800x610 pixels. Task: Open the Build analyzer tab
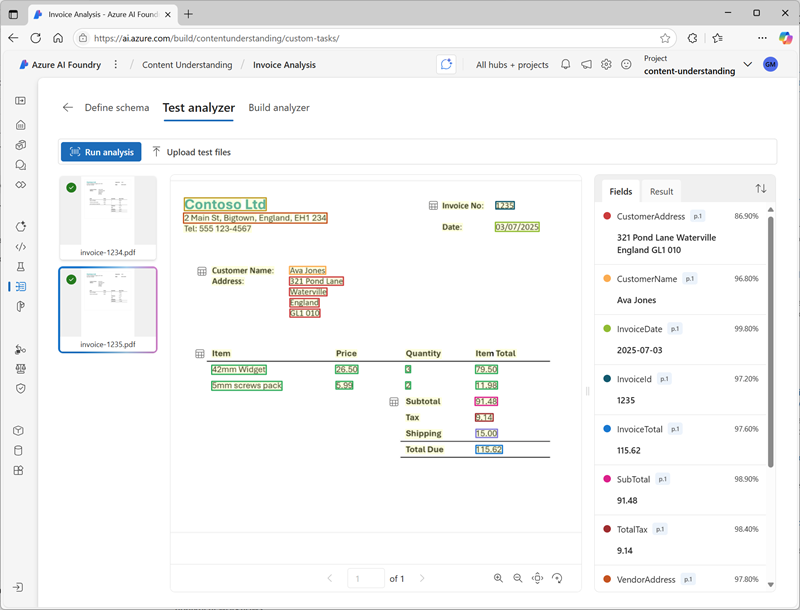pyautogui.click(x=279, y=108)
